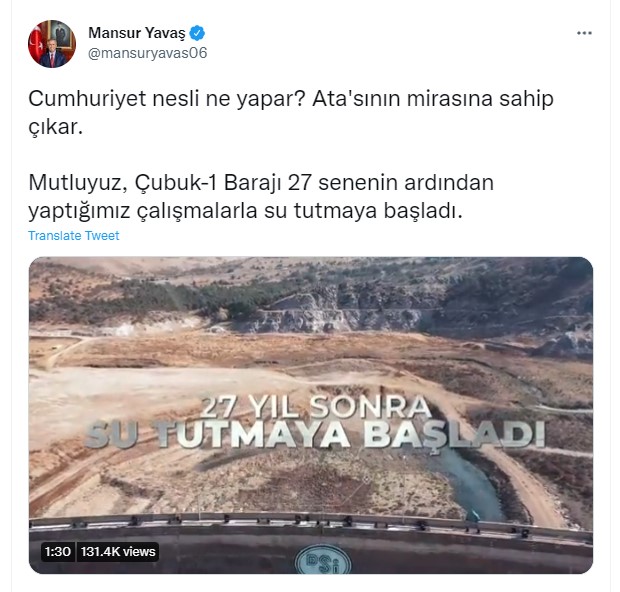Play the dam video thumbnail

311,415
